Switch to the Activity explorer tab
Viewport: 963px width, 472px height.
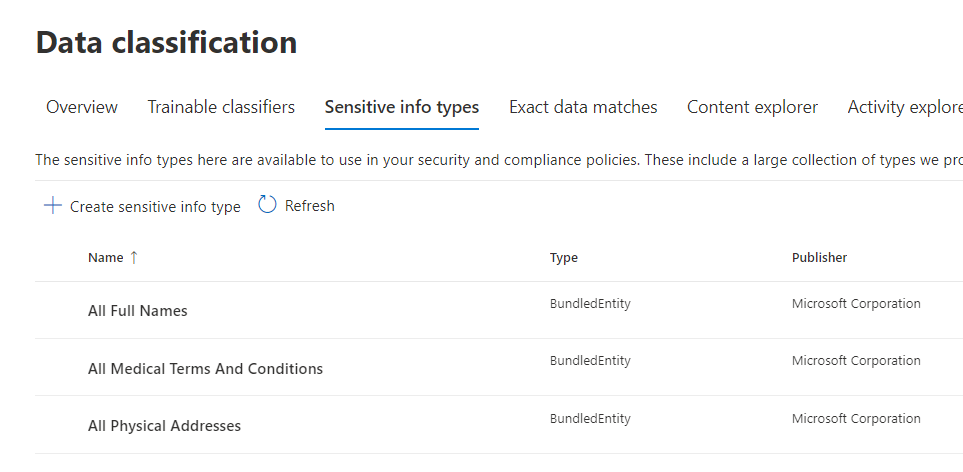pyautogui.click(x=904, y=107)
